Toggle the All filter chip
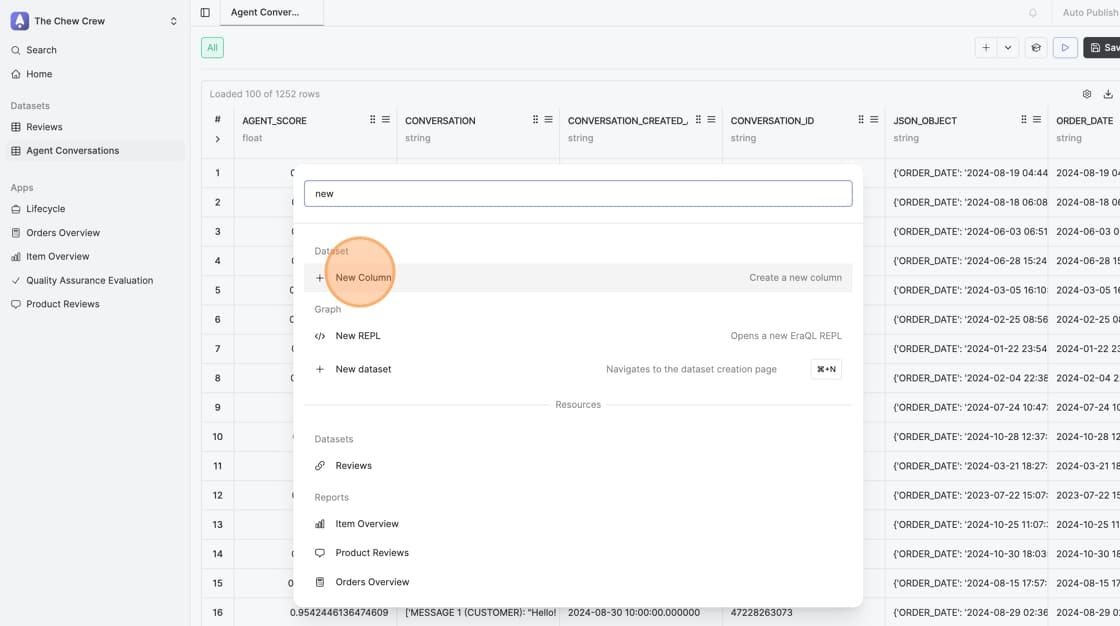 212,47
